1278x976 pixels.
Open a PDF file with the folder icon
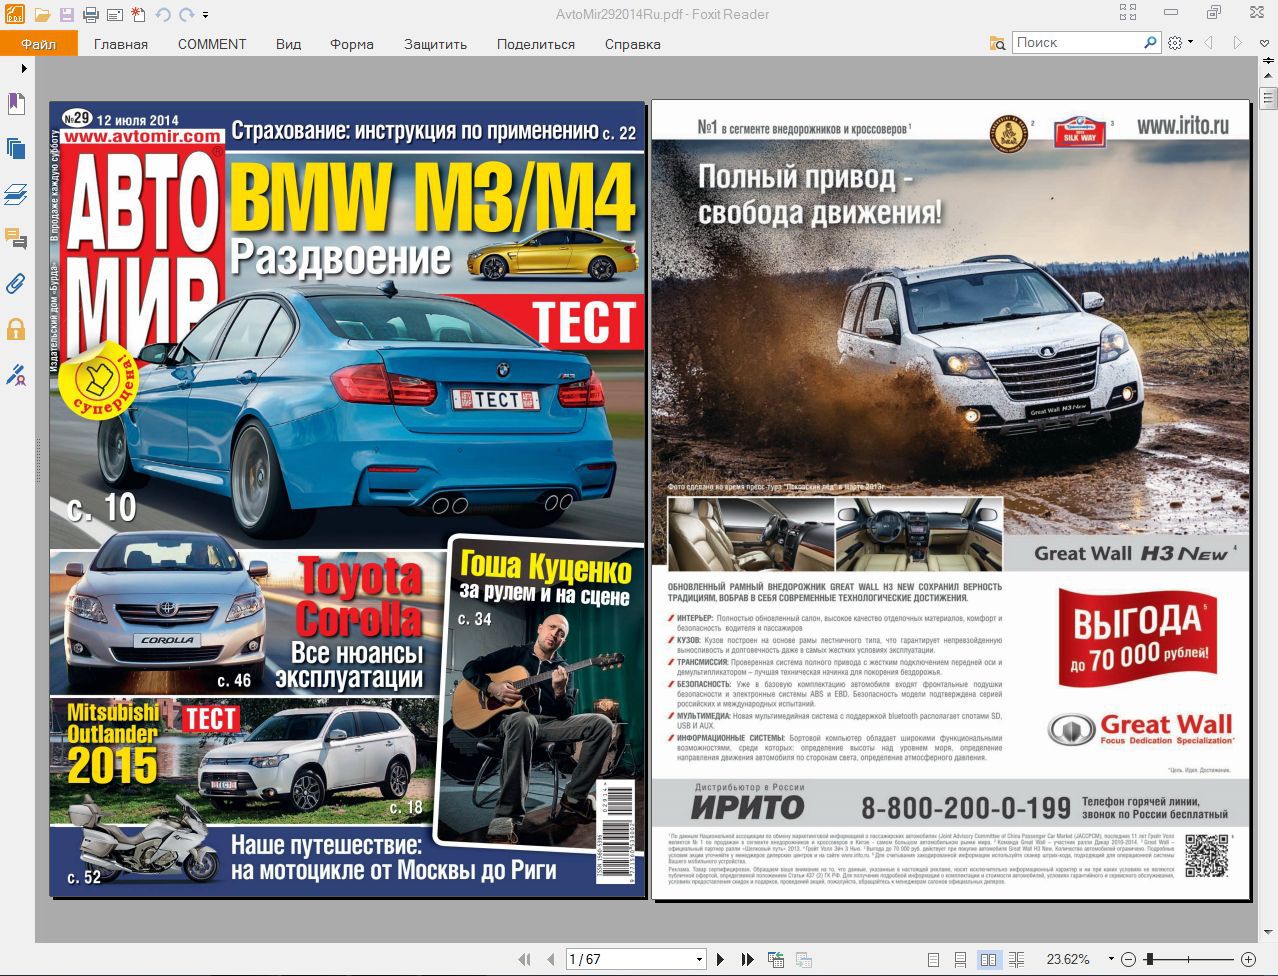(42, 15)
